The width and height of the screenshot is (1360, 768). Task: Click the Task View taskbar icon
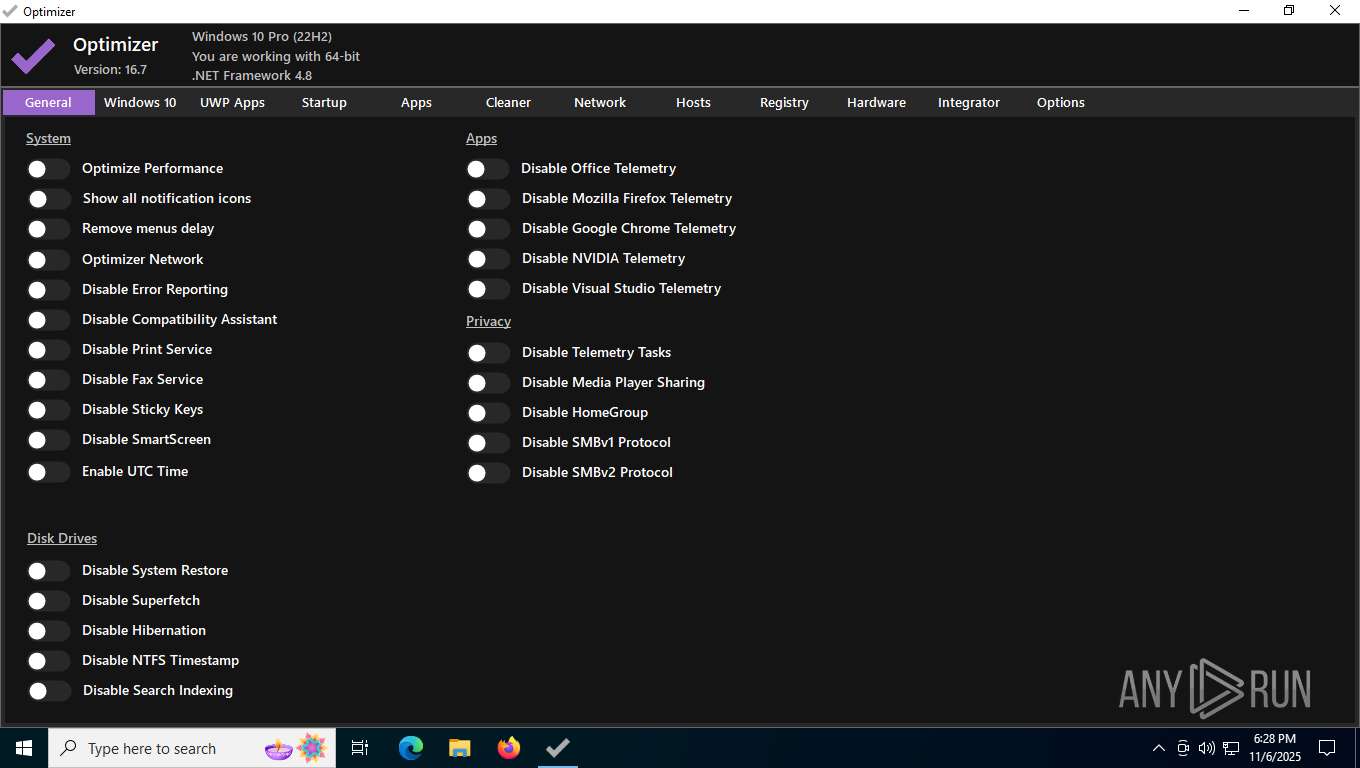[x=360, y=748]
